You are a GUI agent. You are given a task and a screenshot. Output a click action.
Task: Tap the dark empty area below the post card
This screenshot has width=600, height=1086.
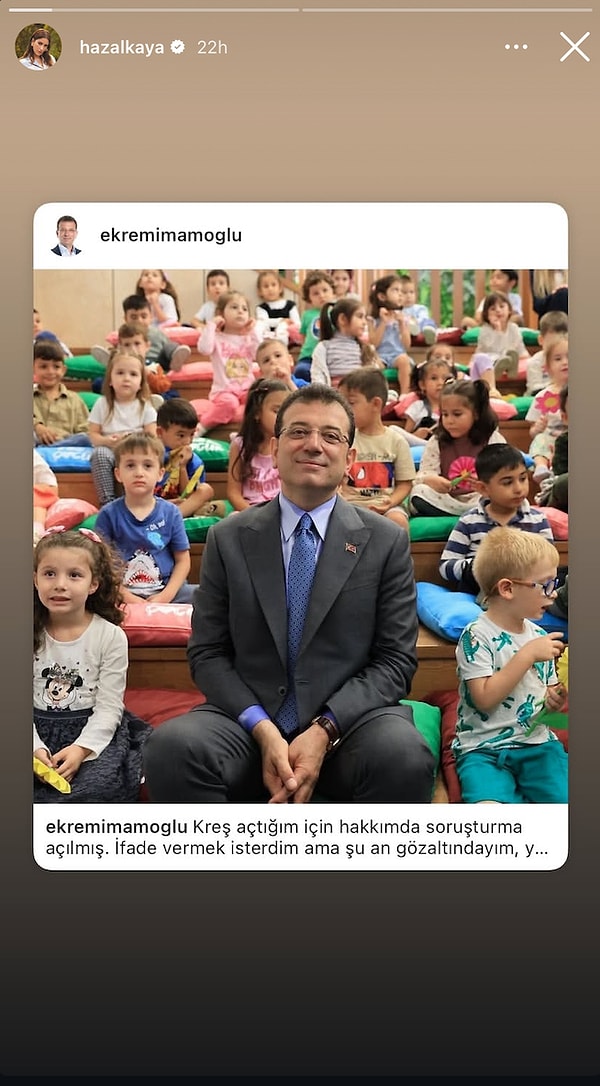click(x=300, y=970)
